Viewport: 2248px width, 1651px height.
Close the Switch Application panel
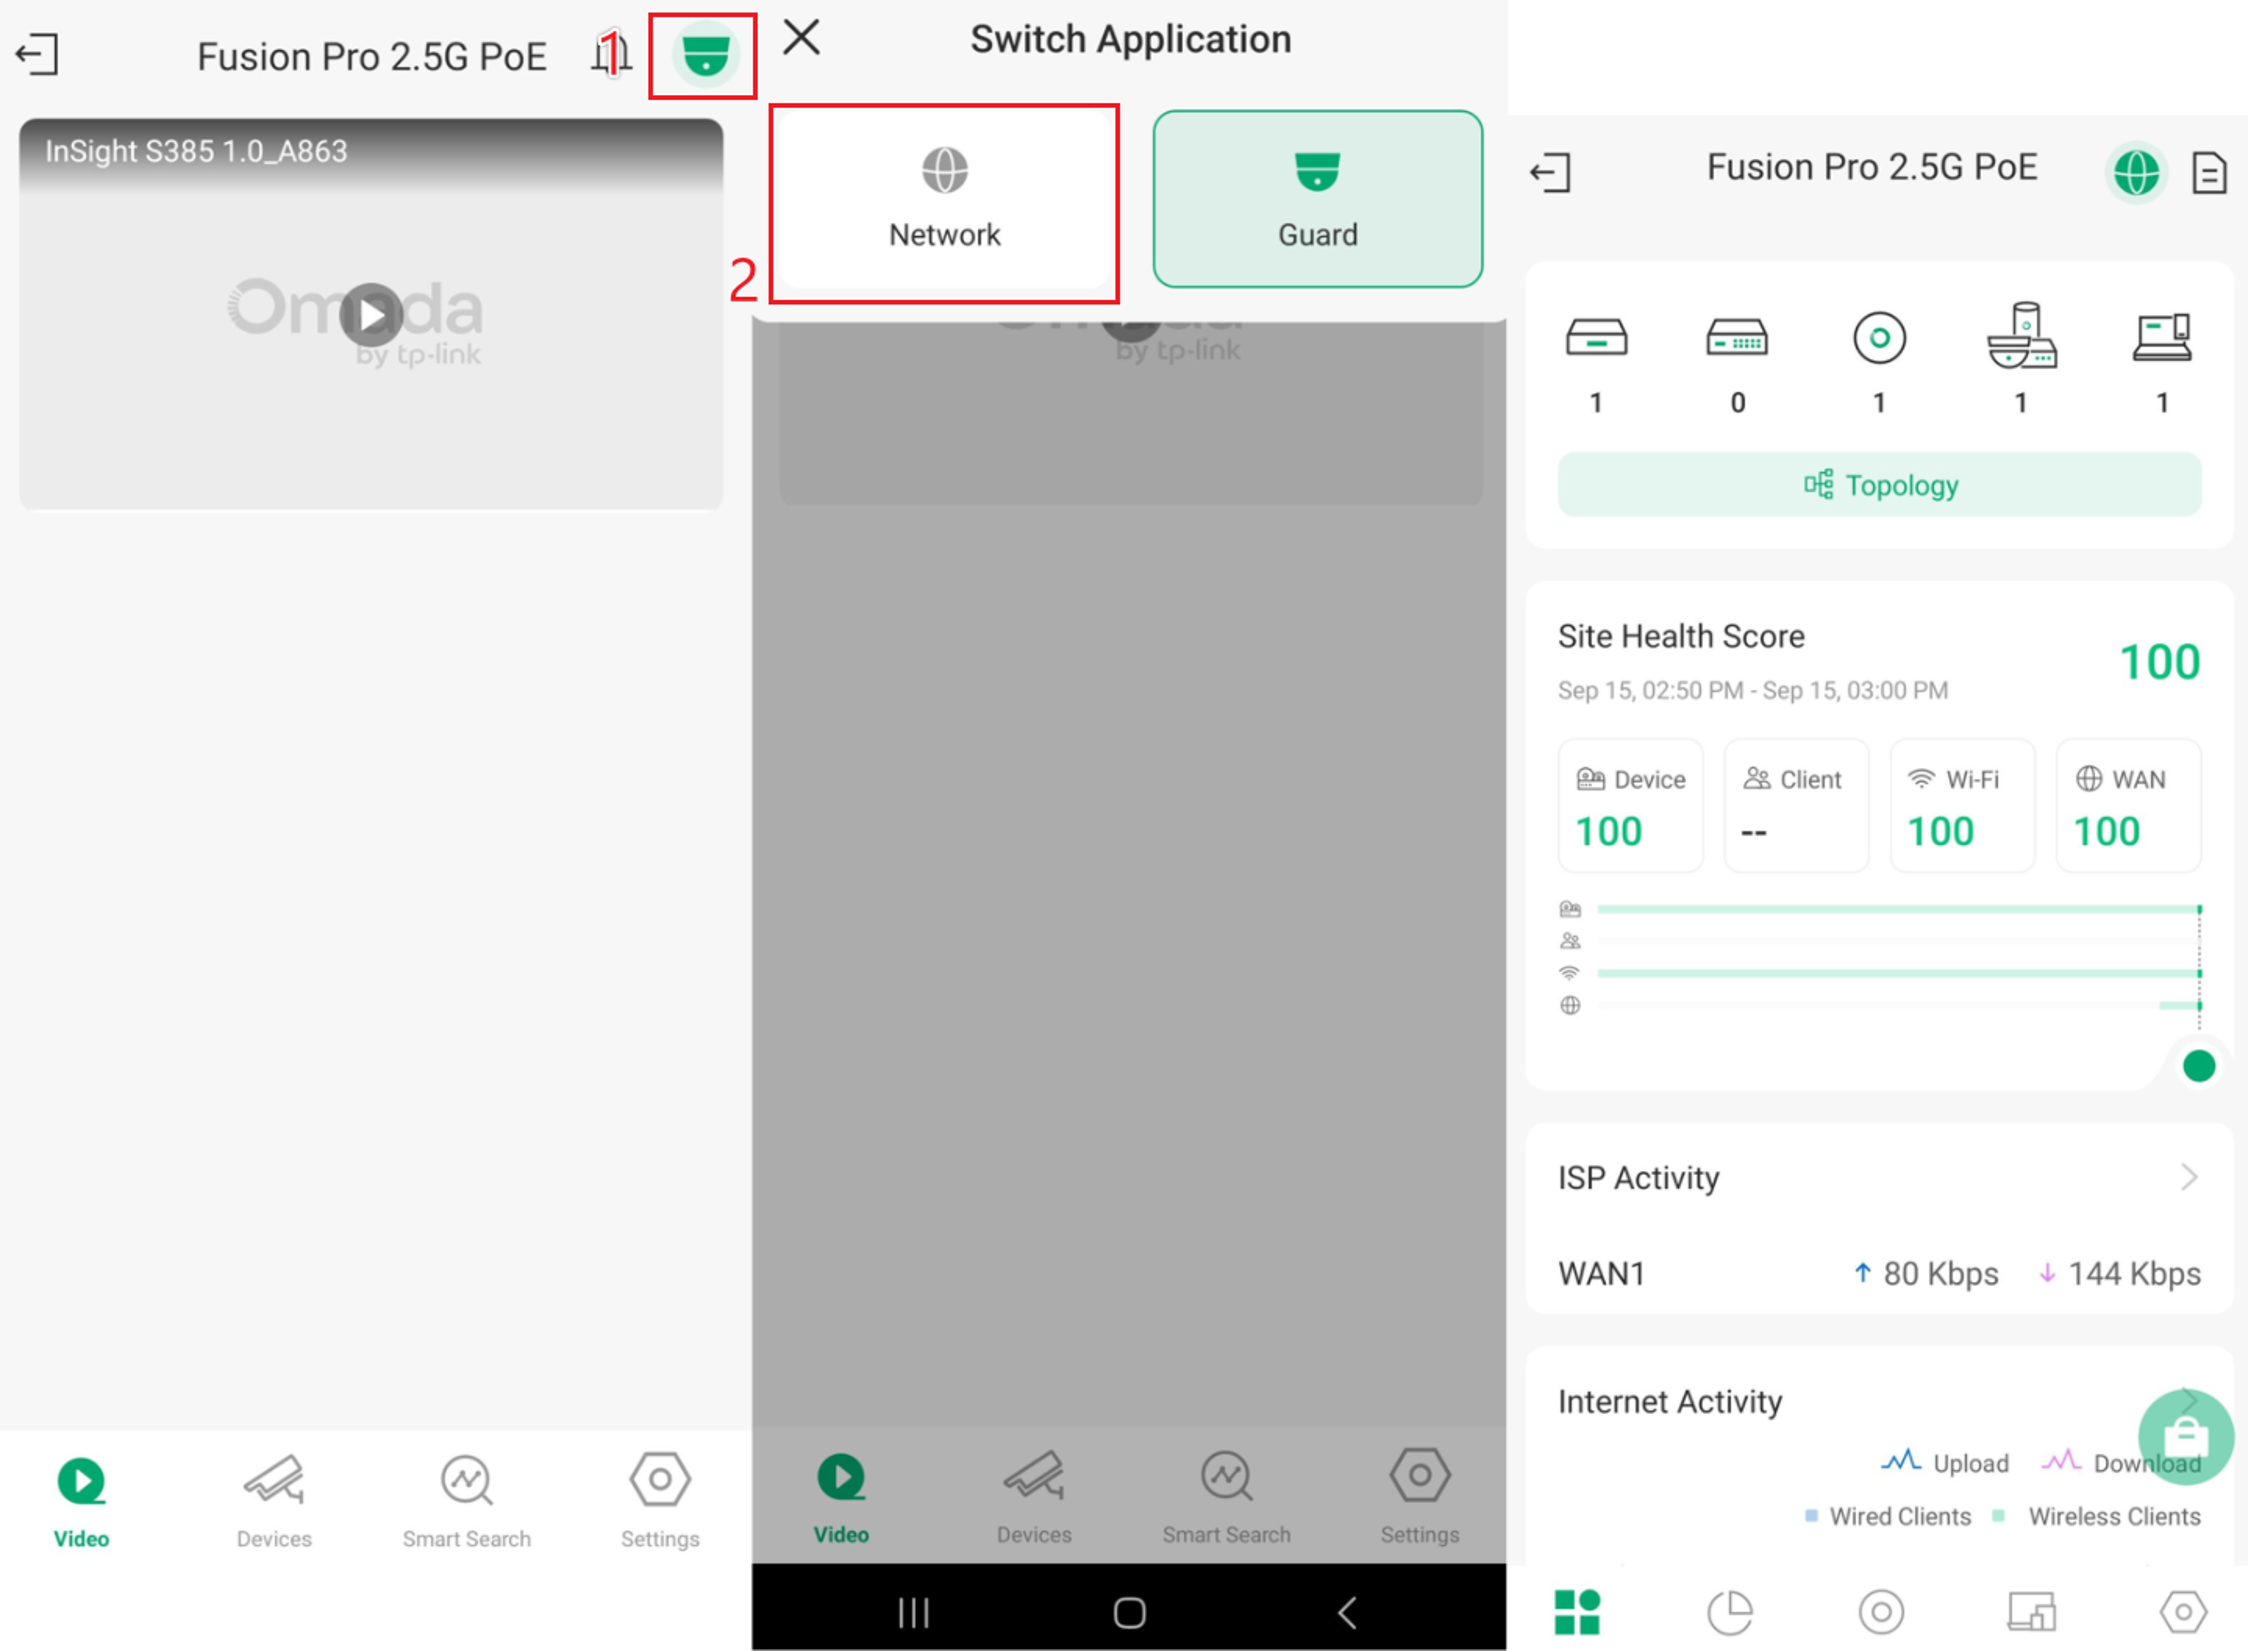click(x=801, y=38)
